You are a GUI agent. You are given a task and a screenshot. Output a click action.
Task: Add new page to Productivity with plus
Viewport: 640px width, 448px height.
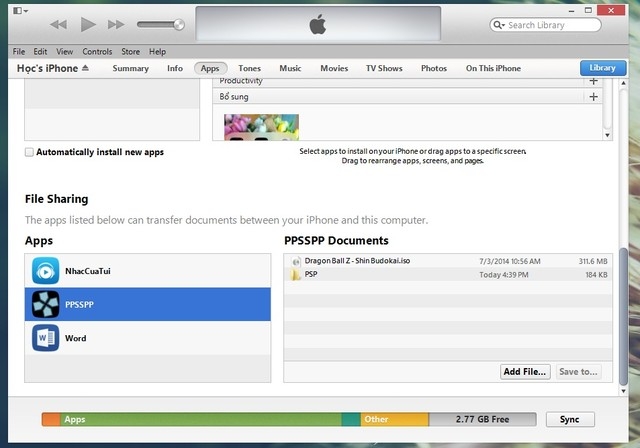593,81
